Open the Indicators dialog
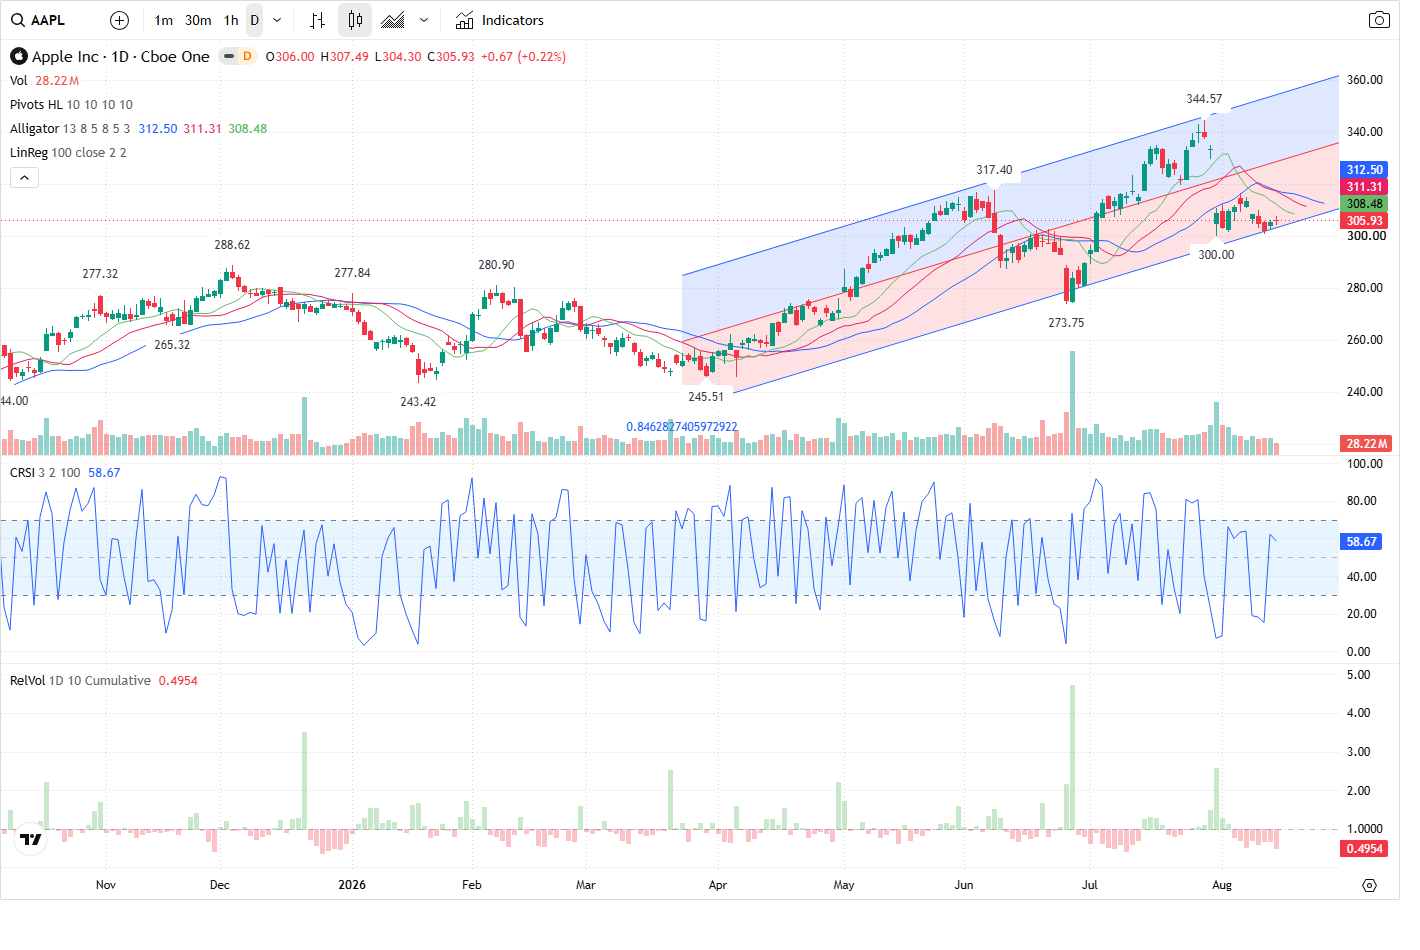1420x950 pixels. [x=500, y=20]
